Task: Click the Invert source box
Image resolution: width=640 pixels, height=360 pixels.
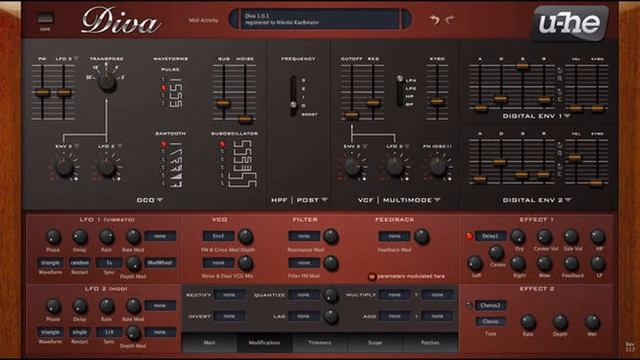Action: (229, 316)
